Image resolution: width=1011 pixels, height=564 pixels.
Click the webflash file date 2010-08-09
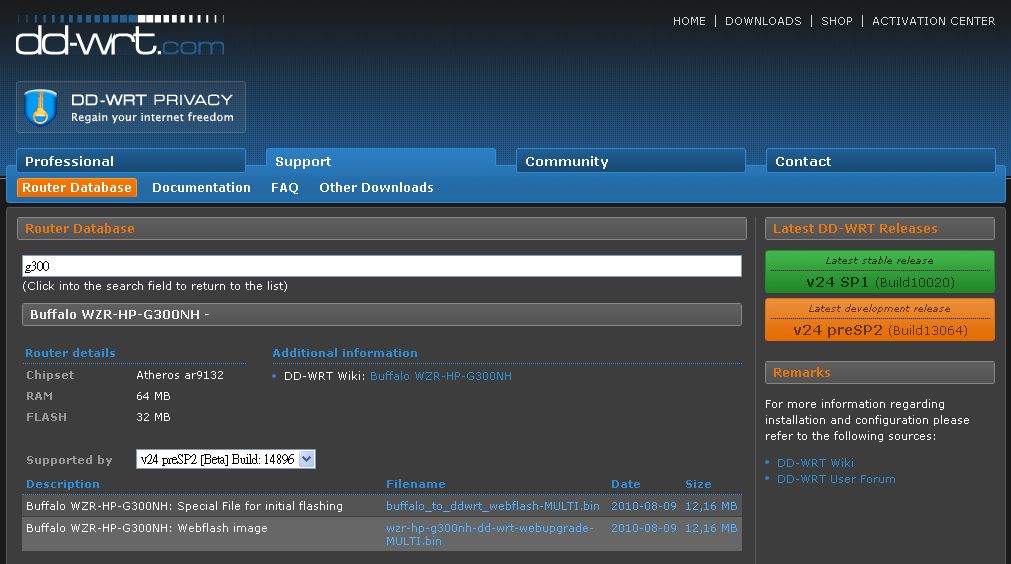pos(643,506)
